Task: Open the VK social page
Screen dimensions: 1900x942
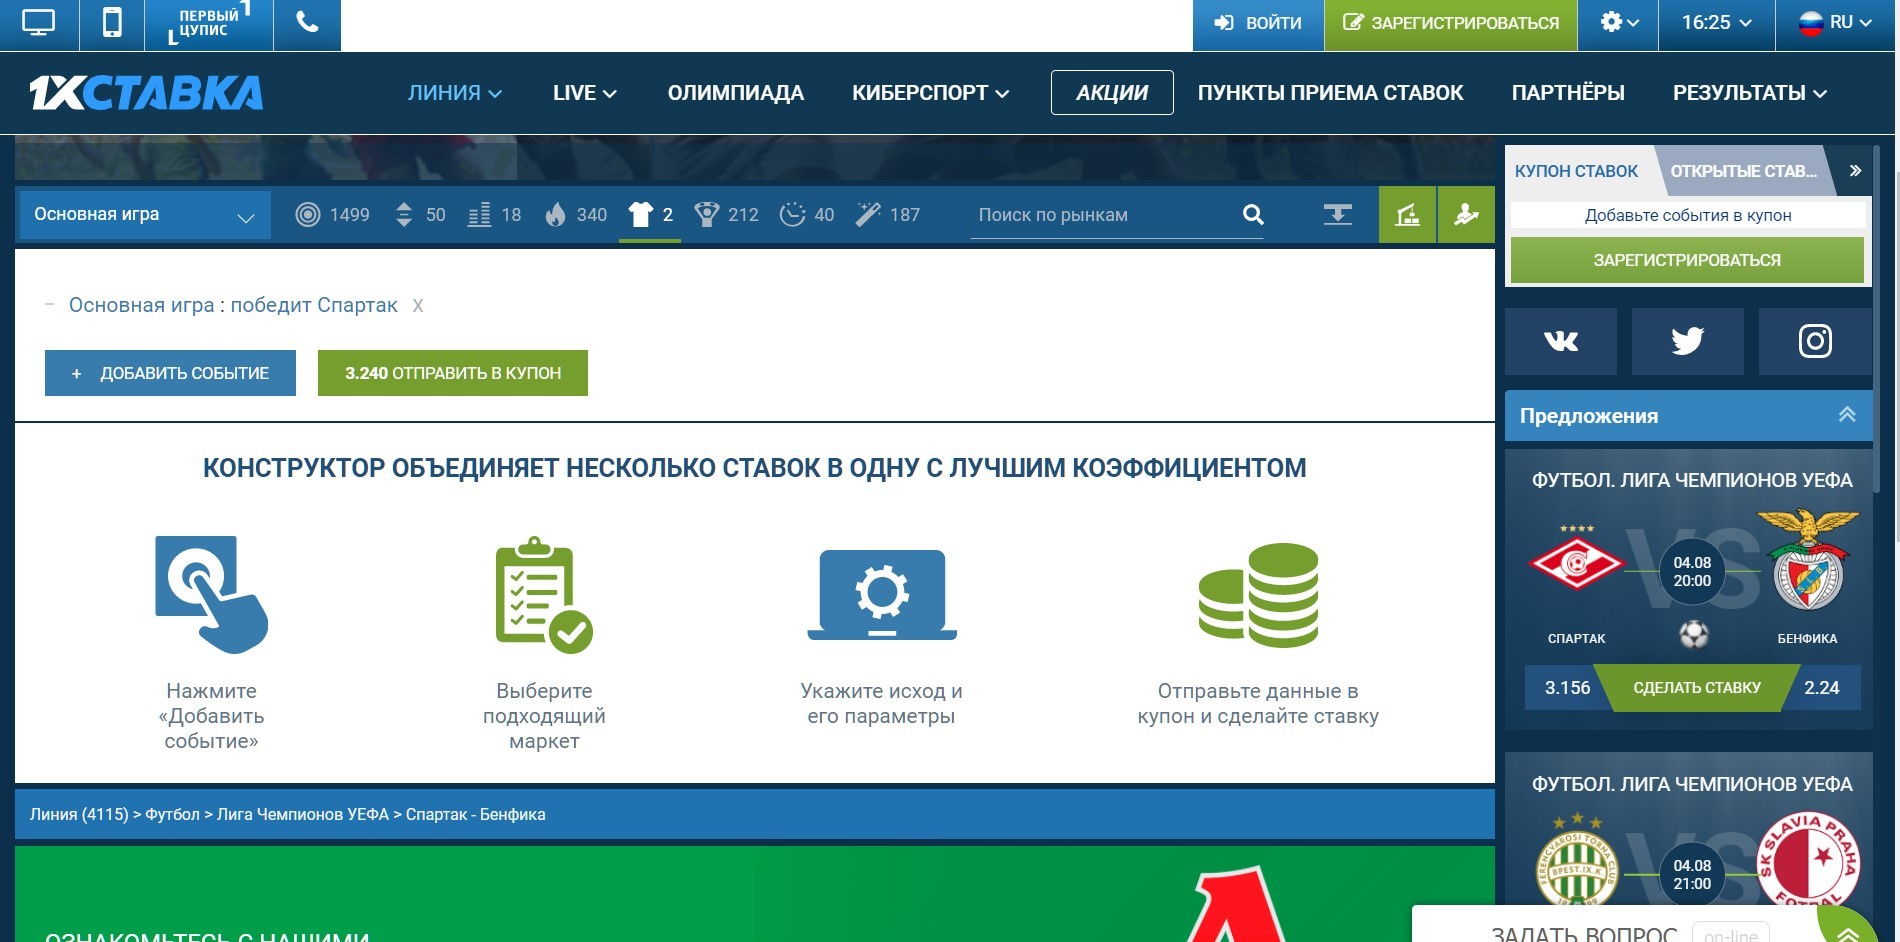Action: coord(1561,341)
